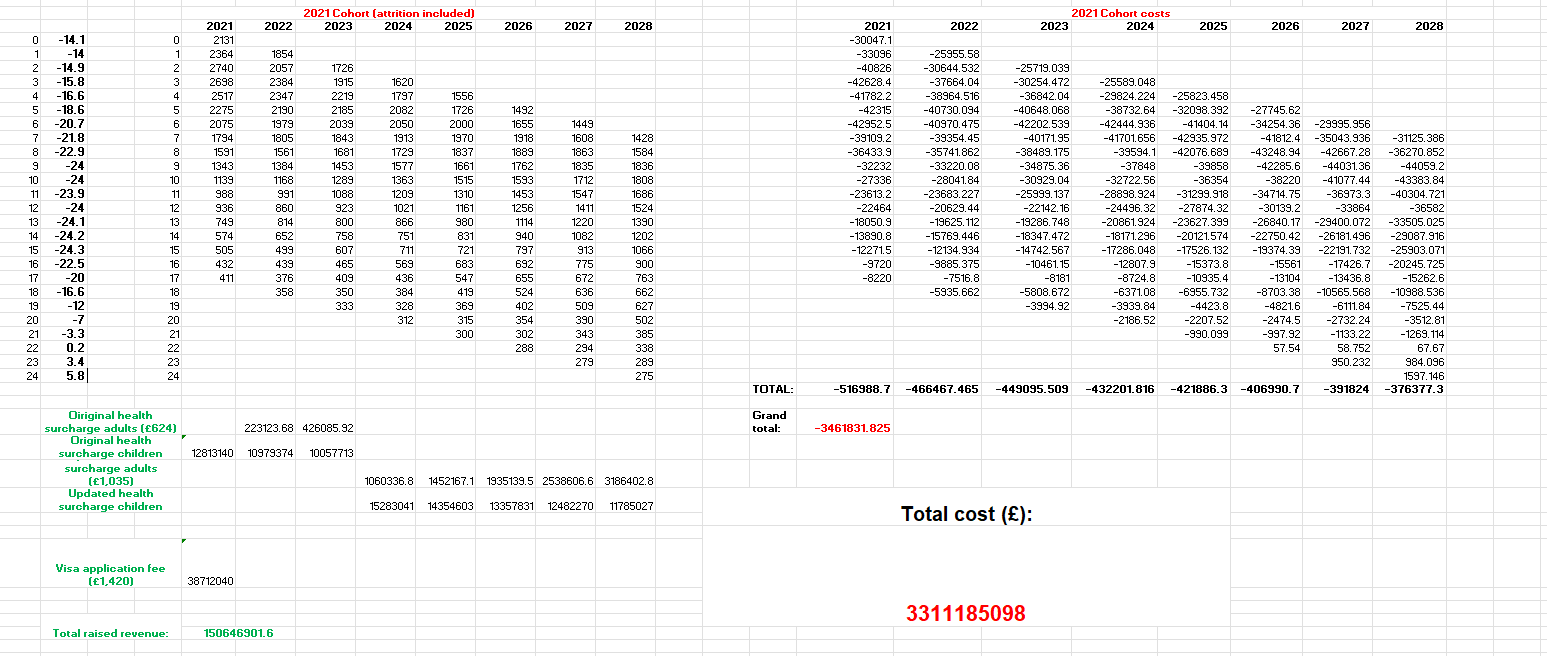Select the visa fee value 38712040

click(211, 581)
